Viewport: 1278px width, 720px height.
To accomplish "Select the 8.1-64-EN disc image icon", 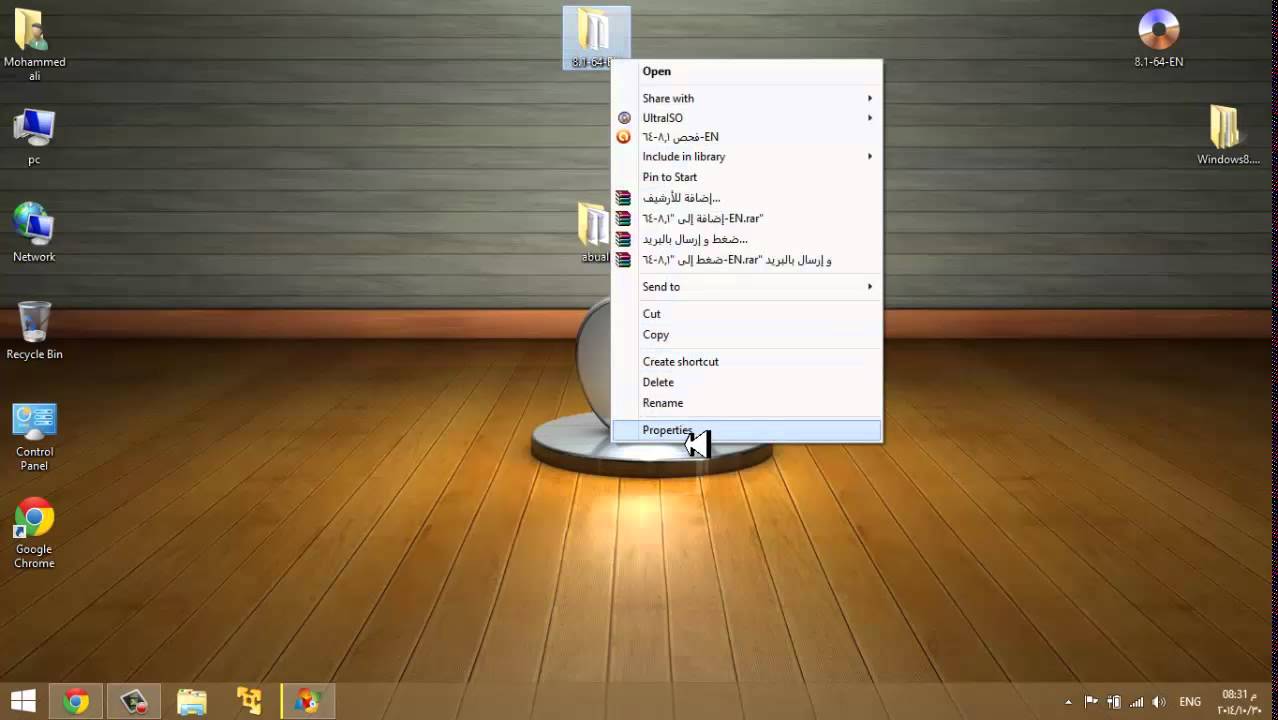I will [x=1159, y=38].
